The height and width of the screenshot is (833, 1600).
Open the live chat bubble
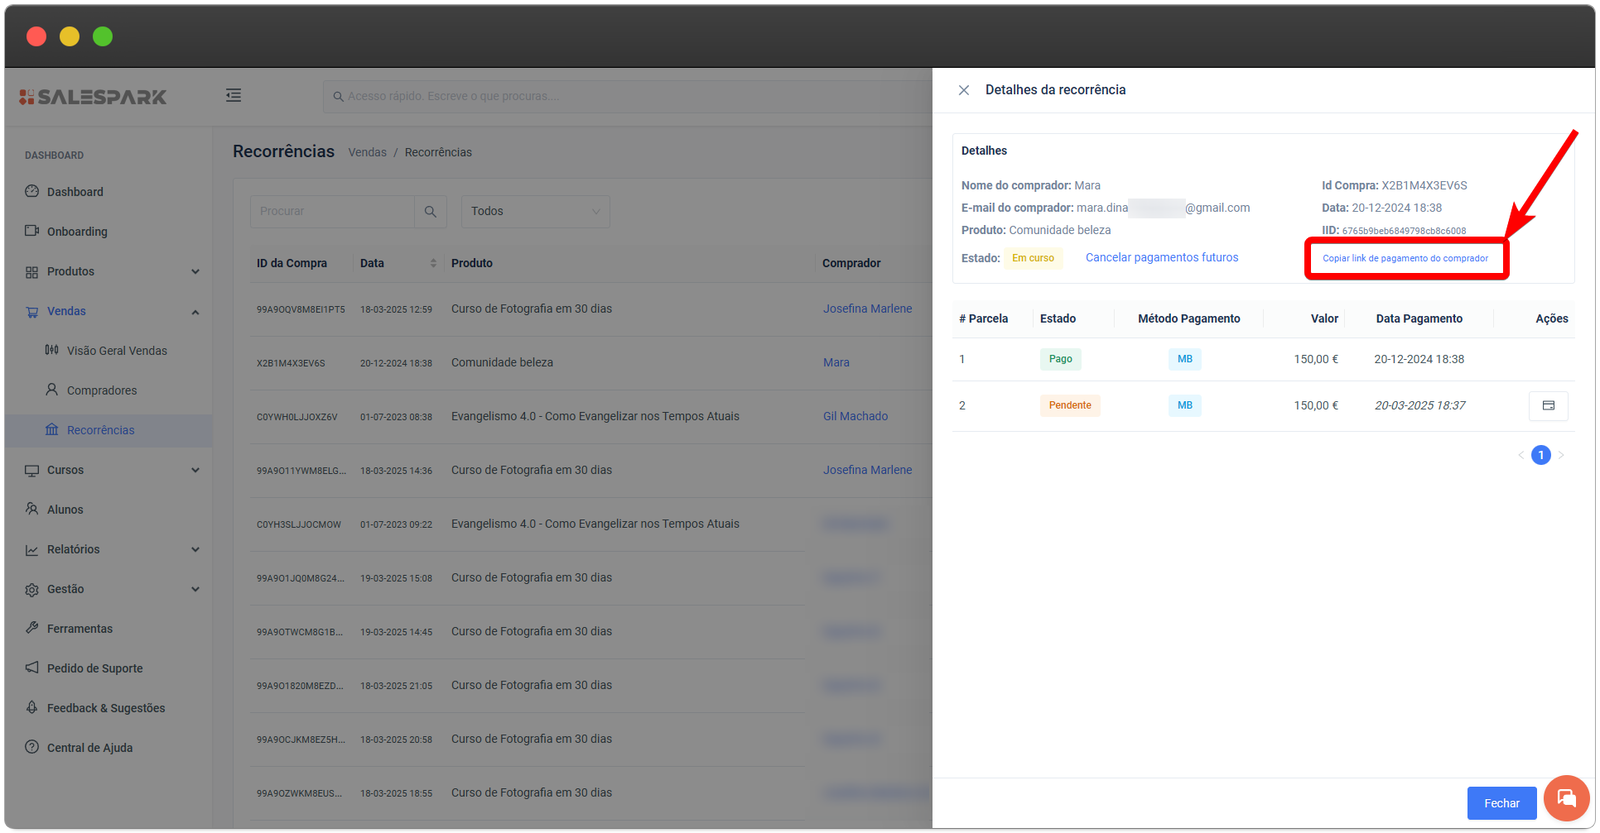click(1566, 798)
